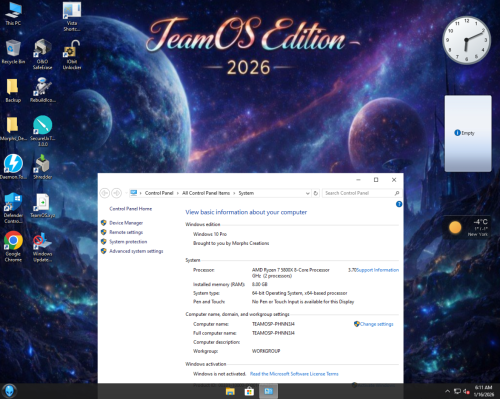Select the TeamOS file shortcut icon
The width and height of the screenshot is (500, 399).
42,206
